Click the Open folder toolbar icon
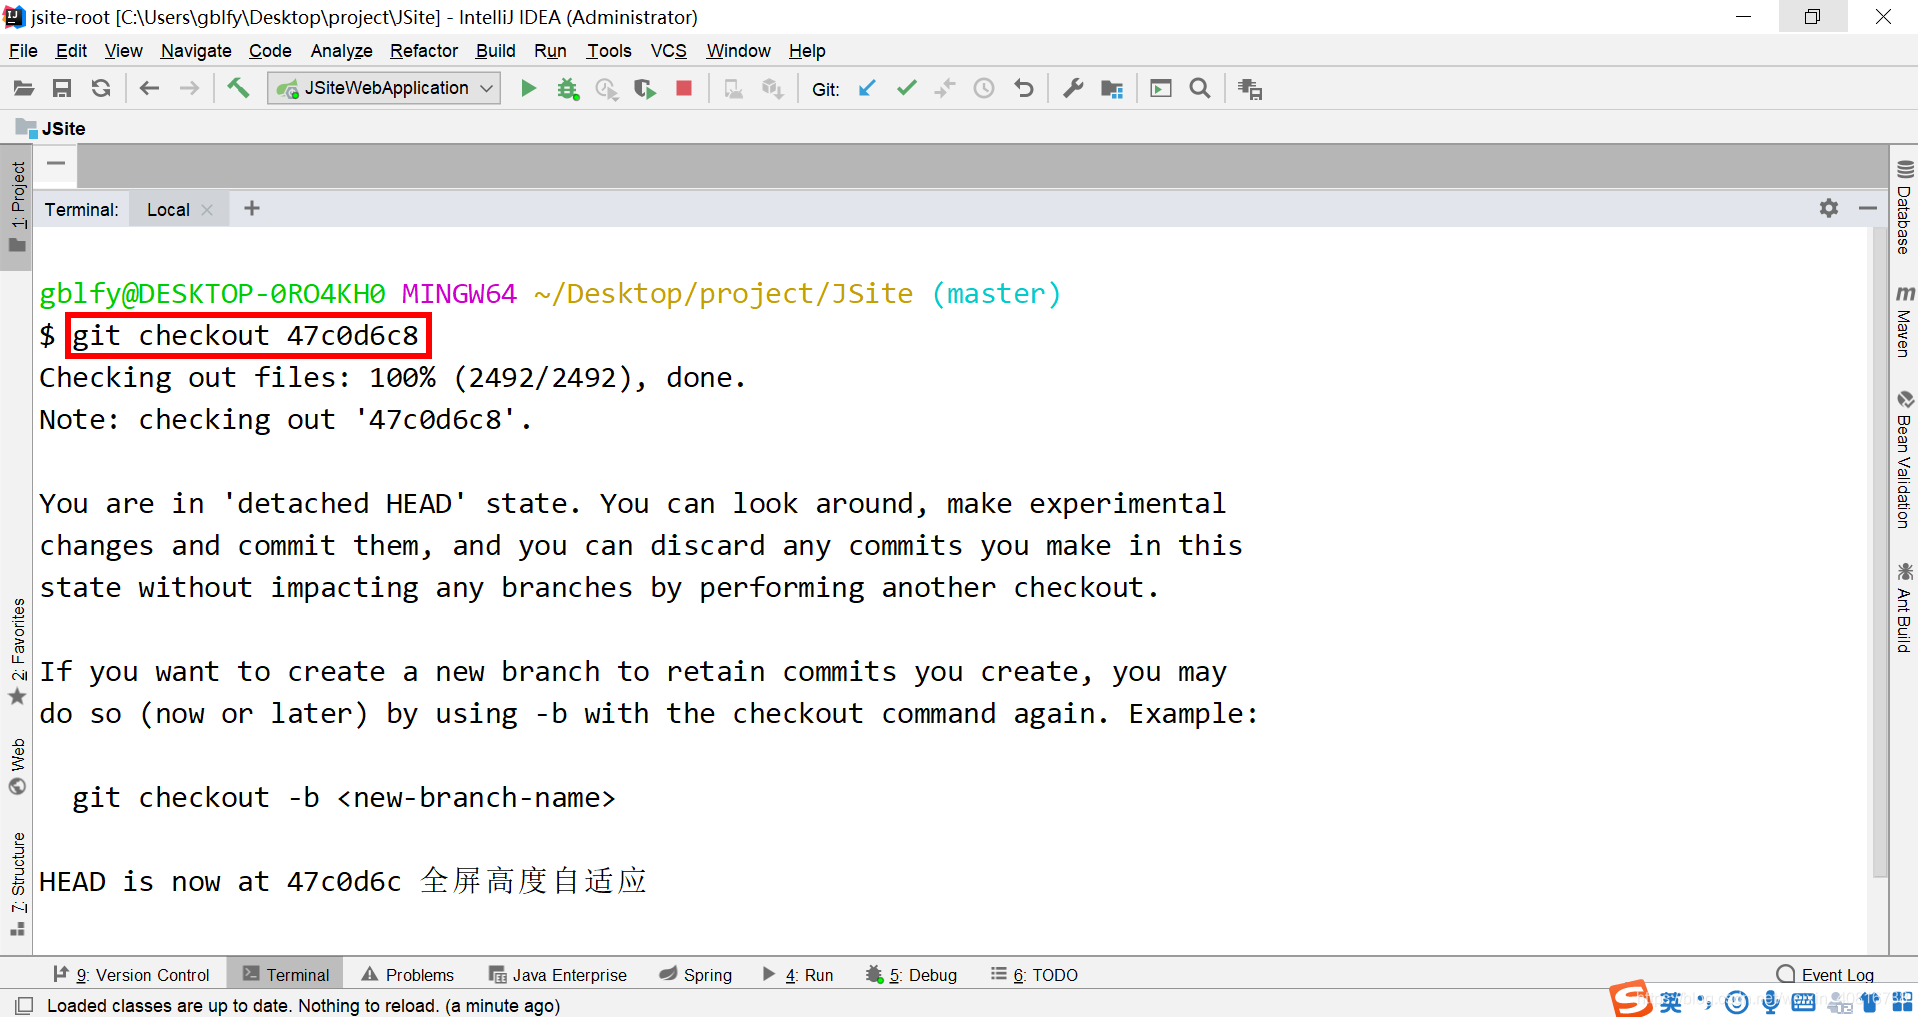The height and width of the screenshot is (1017, 1918). [24, 89]
